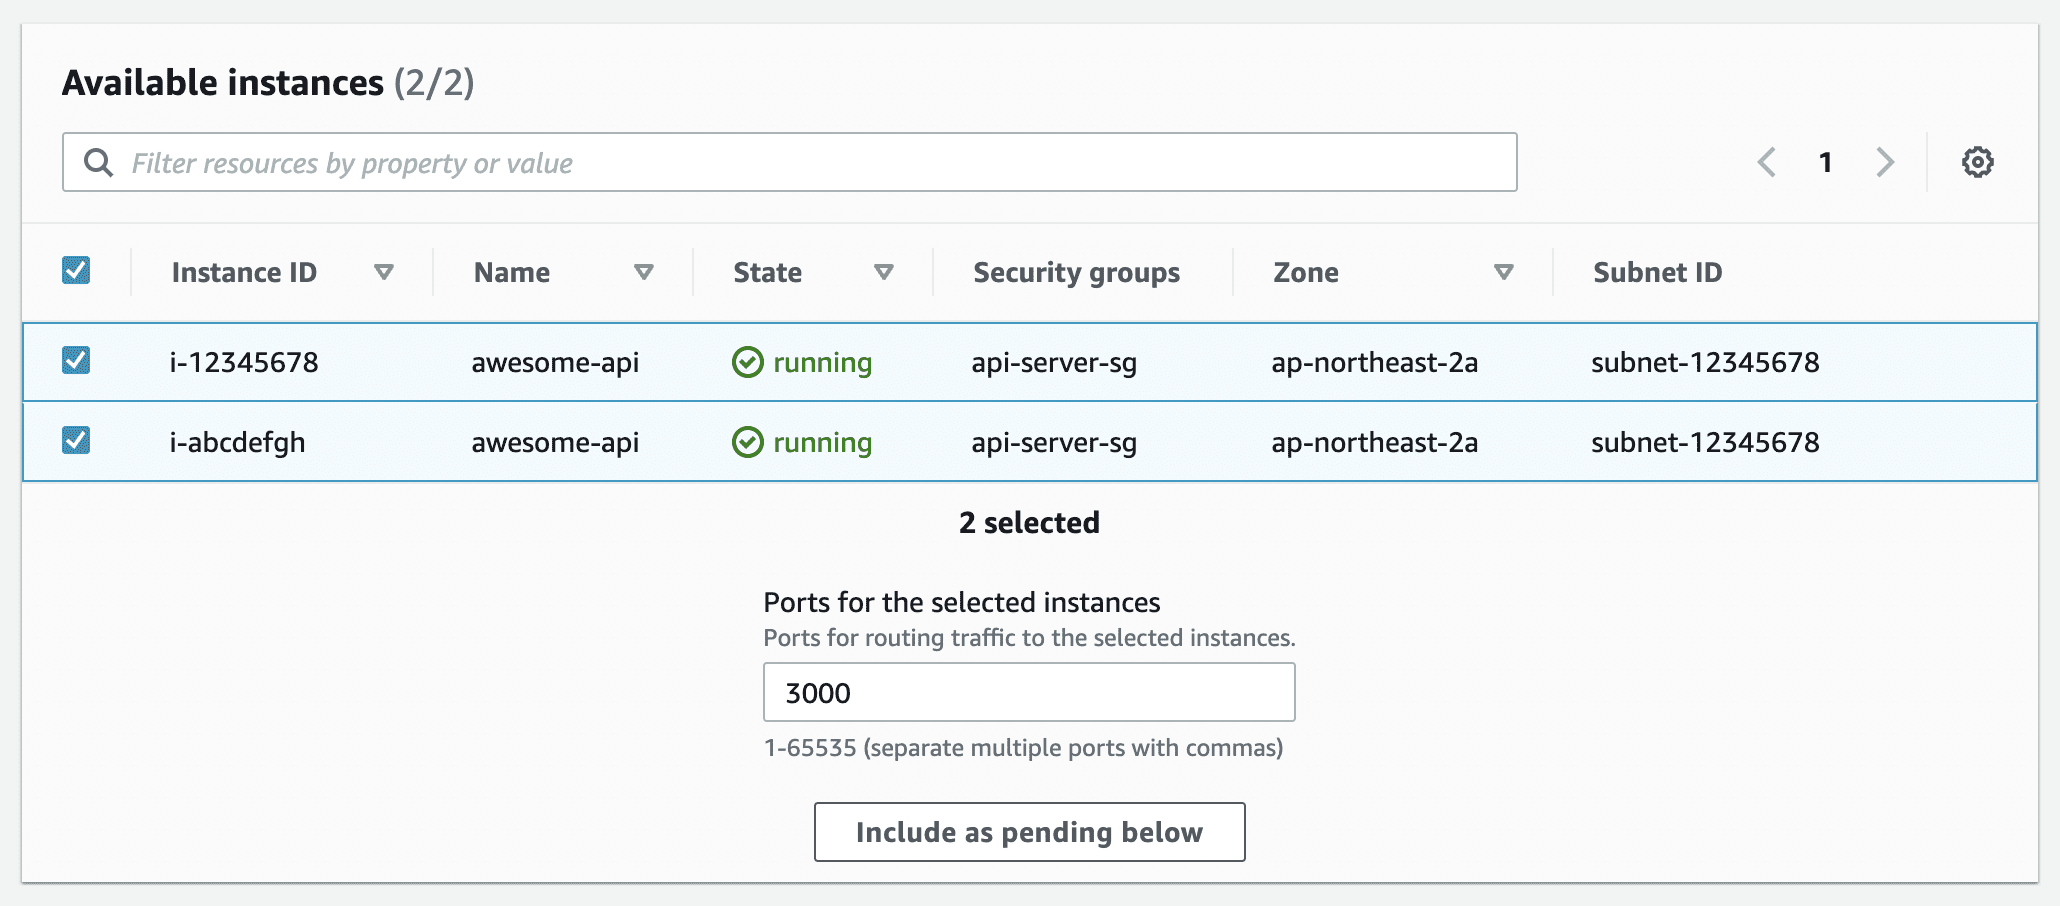The image size is (2060, 906).
Task: Click Include as pending below button
Action: pos(1029,832)
